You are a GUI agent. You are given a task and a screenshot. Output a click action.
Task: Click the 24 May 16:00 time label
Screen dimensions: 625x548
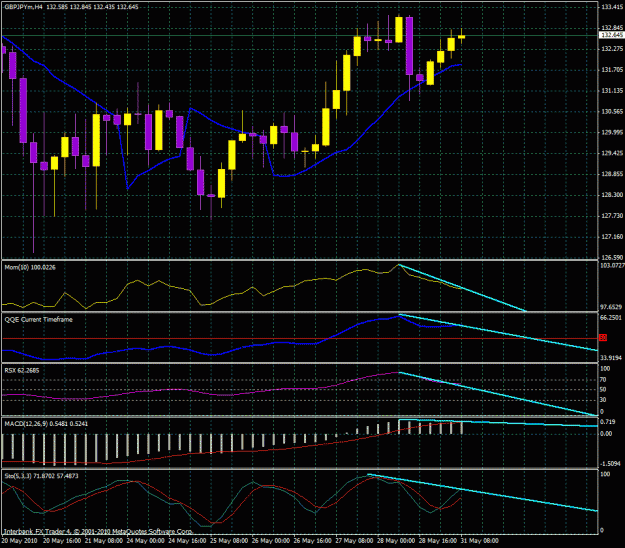click(187, 541)
